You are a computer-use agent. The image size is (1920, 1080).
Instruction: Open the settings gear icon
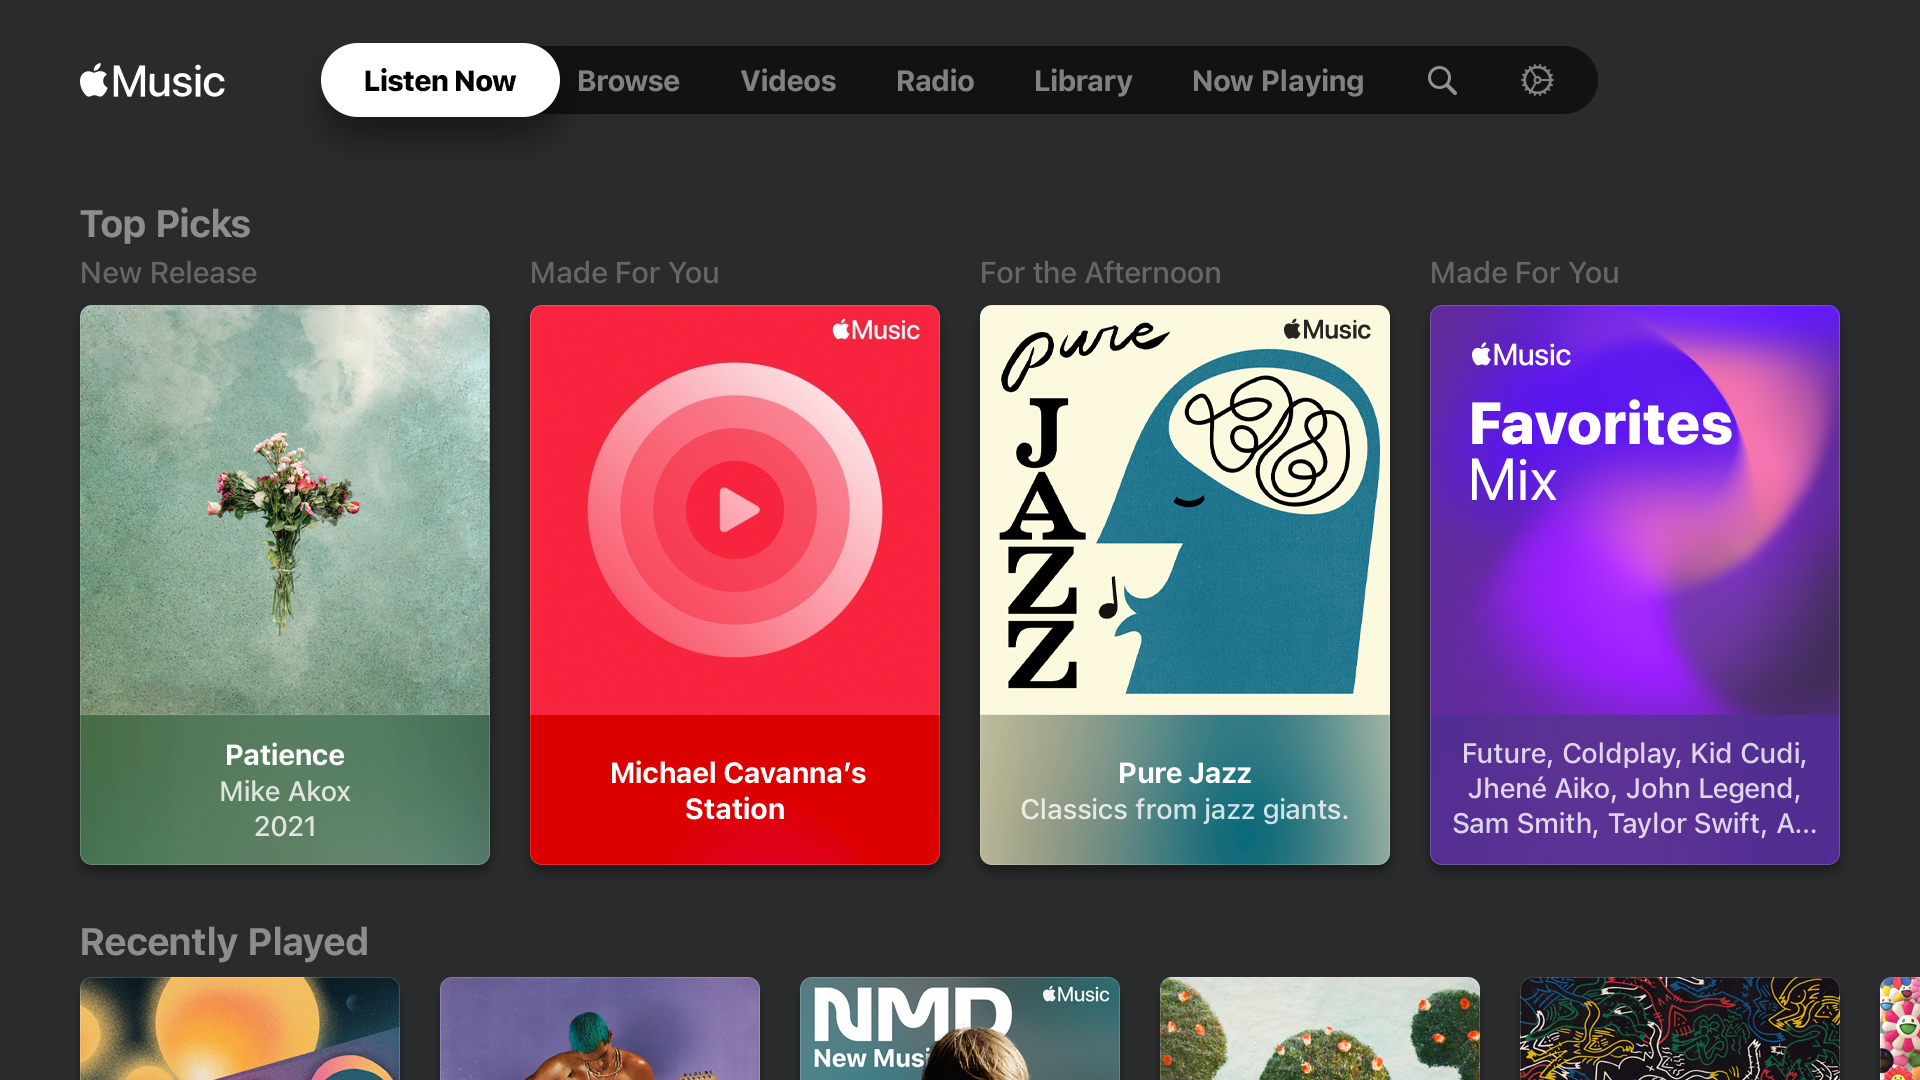pyautogui.click(x=1537, y=80)
